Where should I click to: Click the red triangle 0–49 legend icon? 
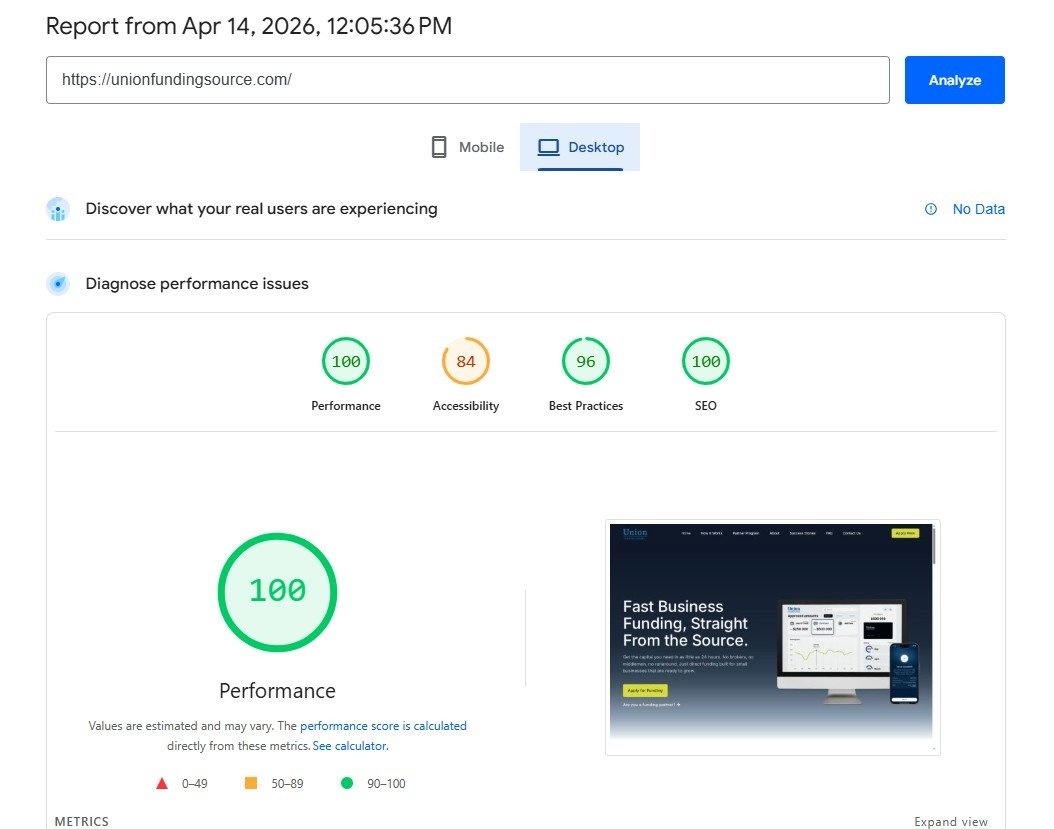click(162, 784)
